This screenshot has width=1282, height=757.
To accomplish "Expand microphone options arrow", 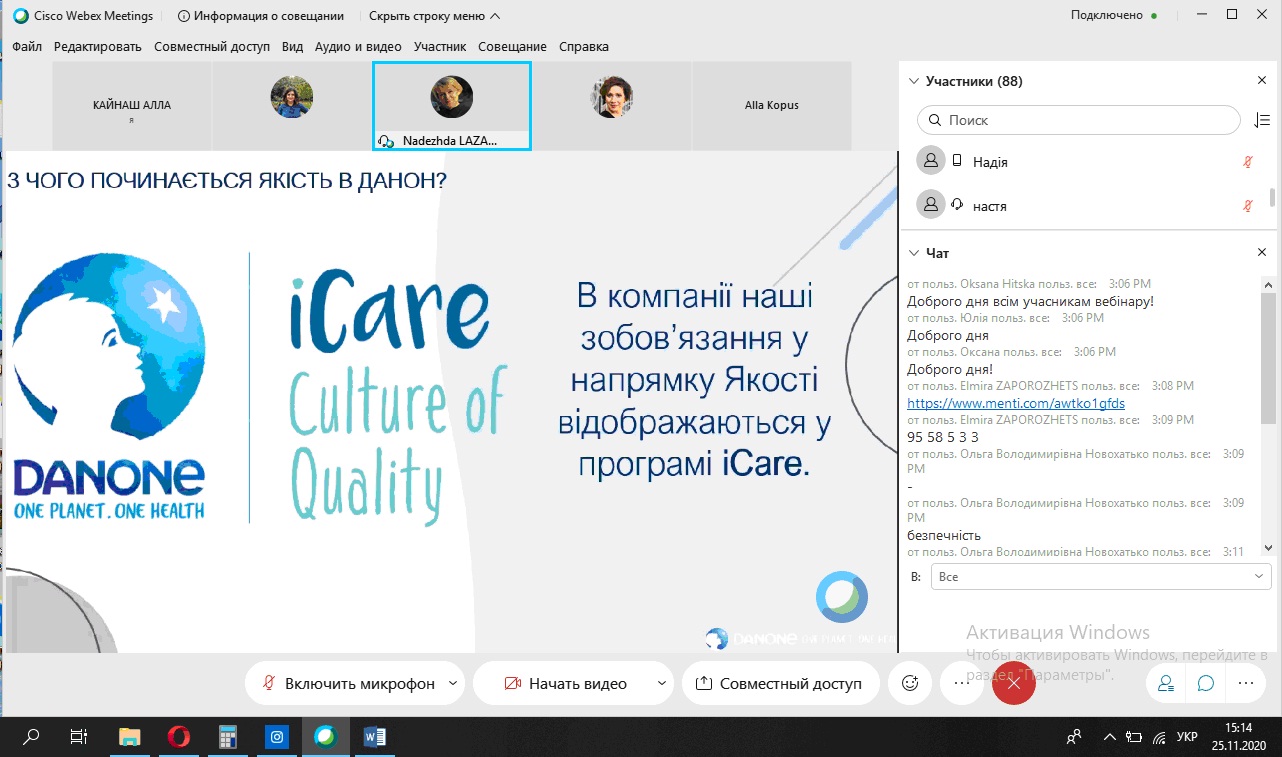I will (454, 684).
